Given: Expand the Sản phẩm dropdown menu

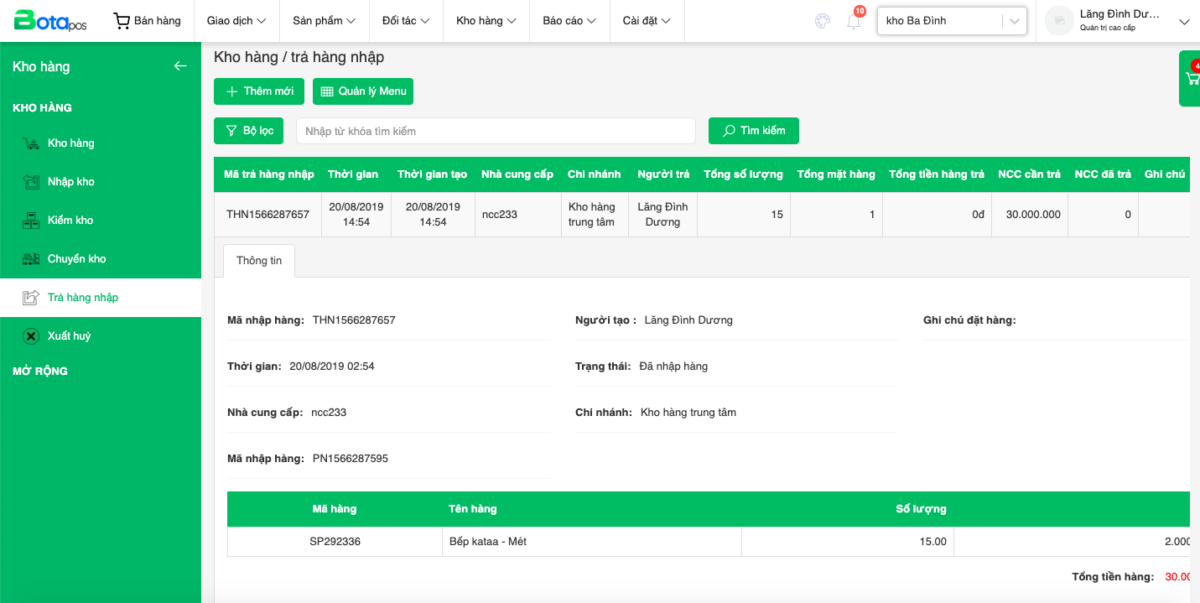Looking at the screenshot, I should (324, 21).
